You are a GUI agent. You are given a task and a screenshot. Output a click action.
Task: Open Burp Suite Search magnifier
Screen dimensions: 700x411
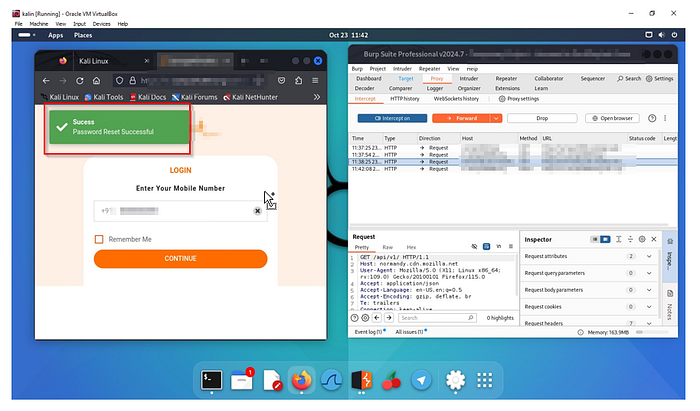(x=629, y=79)
